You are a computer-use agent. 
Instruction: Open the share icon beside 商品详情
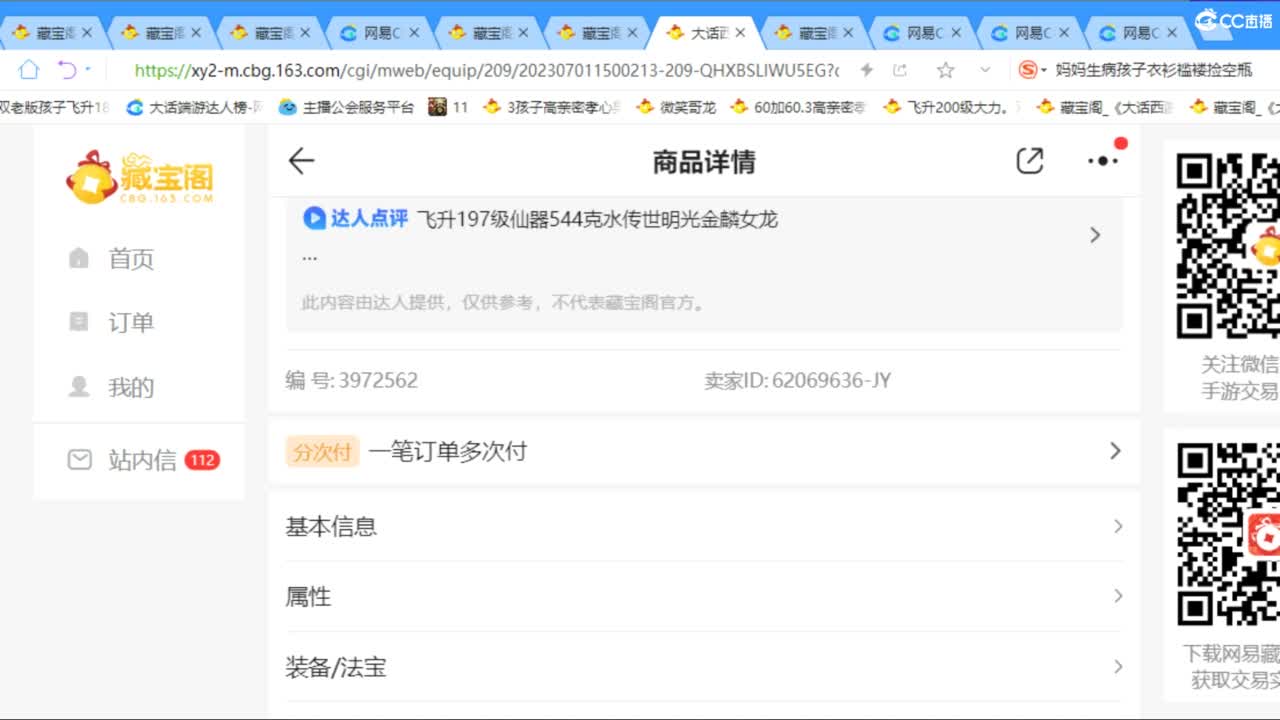tap(1030, 161)
